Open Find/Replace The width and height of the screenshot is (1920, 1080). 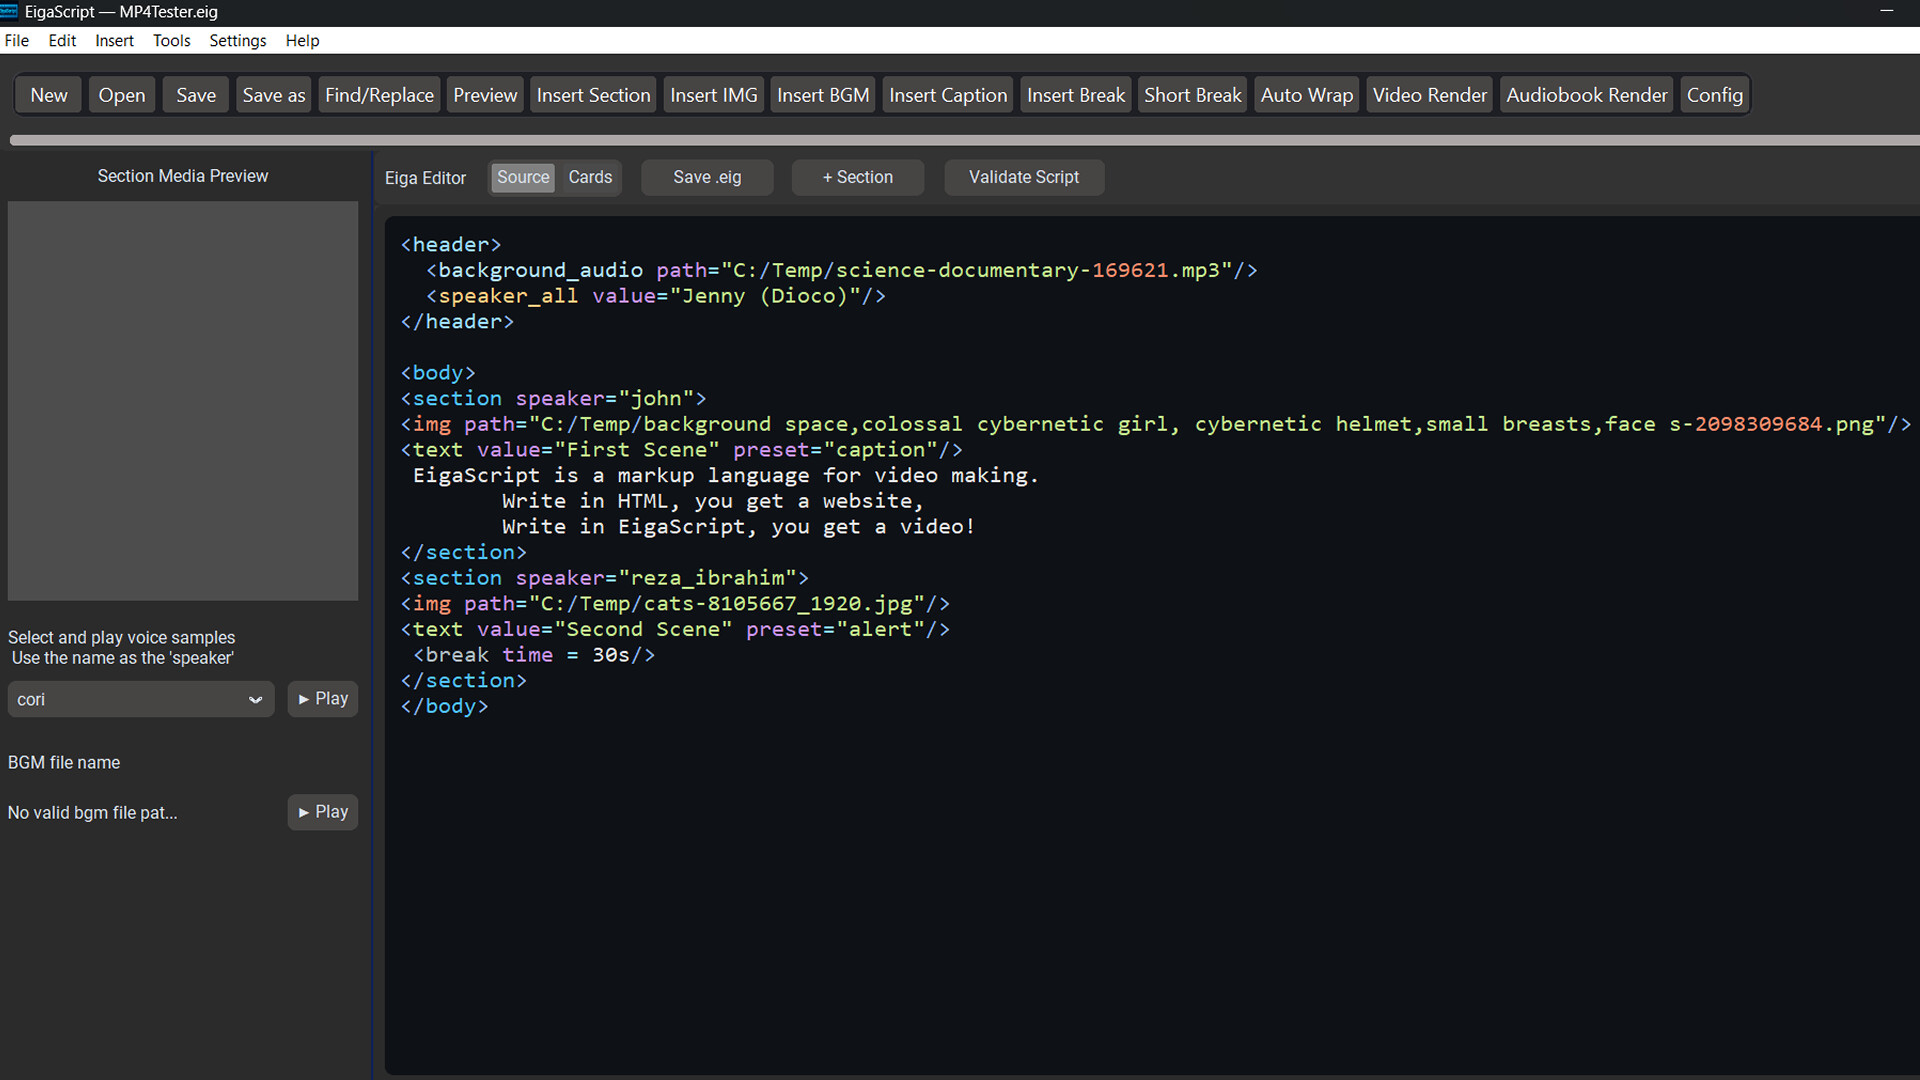(379, 94)
